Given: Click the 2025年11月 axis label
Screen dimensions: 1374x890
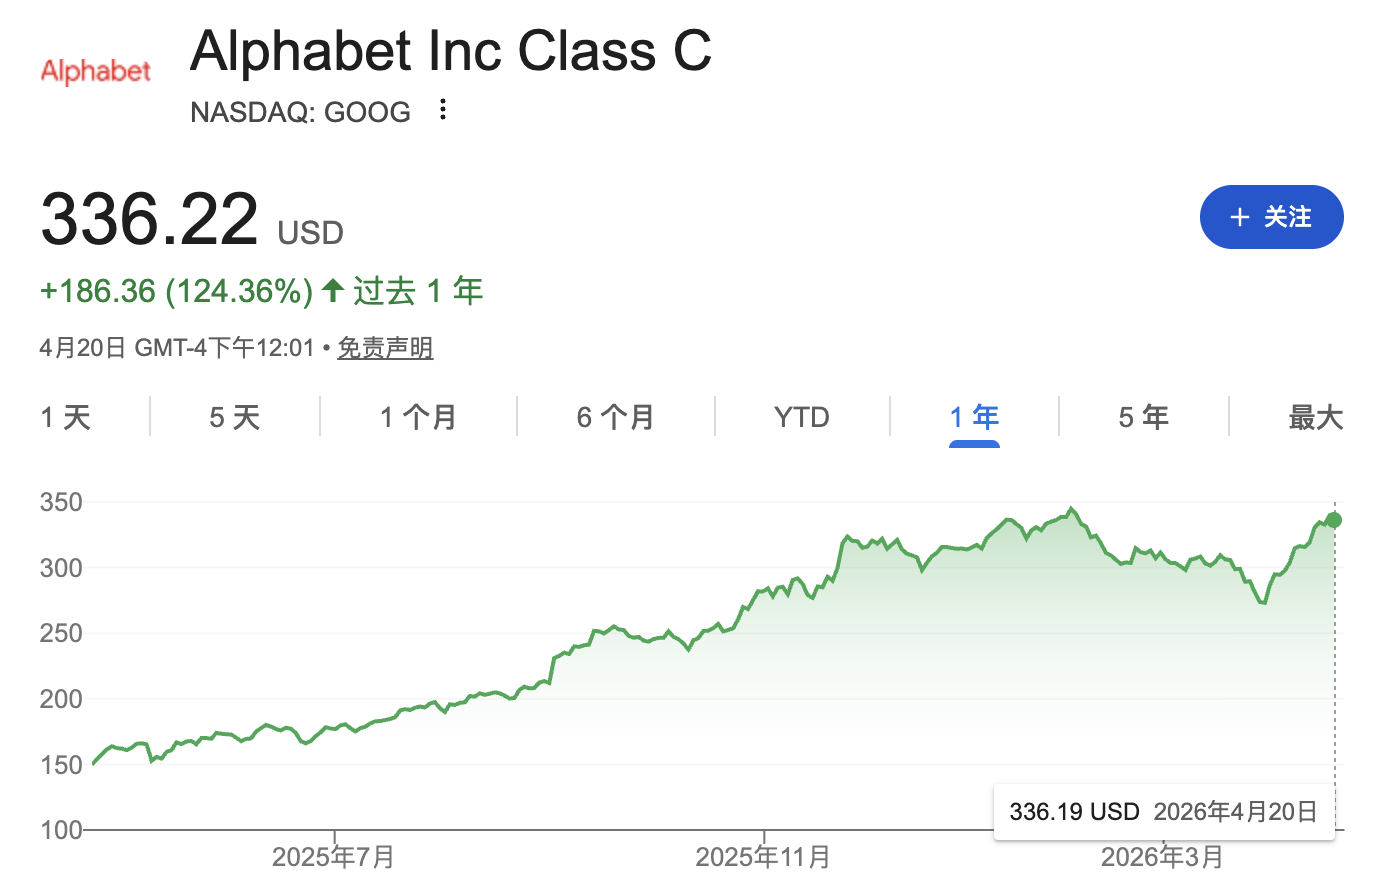Looking at the screenshot, I should coord(763,857).
